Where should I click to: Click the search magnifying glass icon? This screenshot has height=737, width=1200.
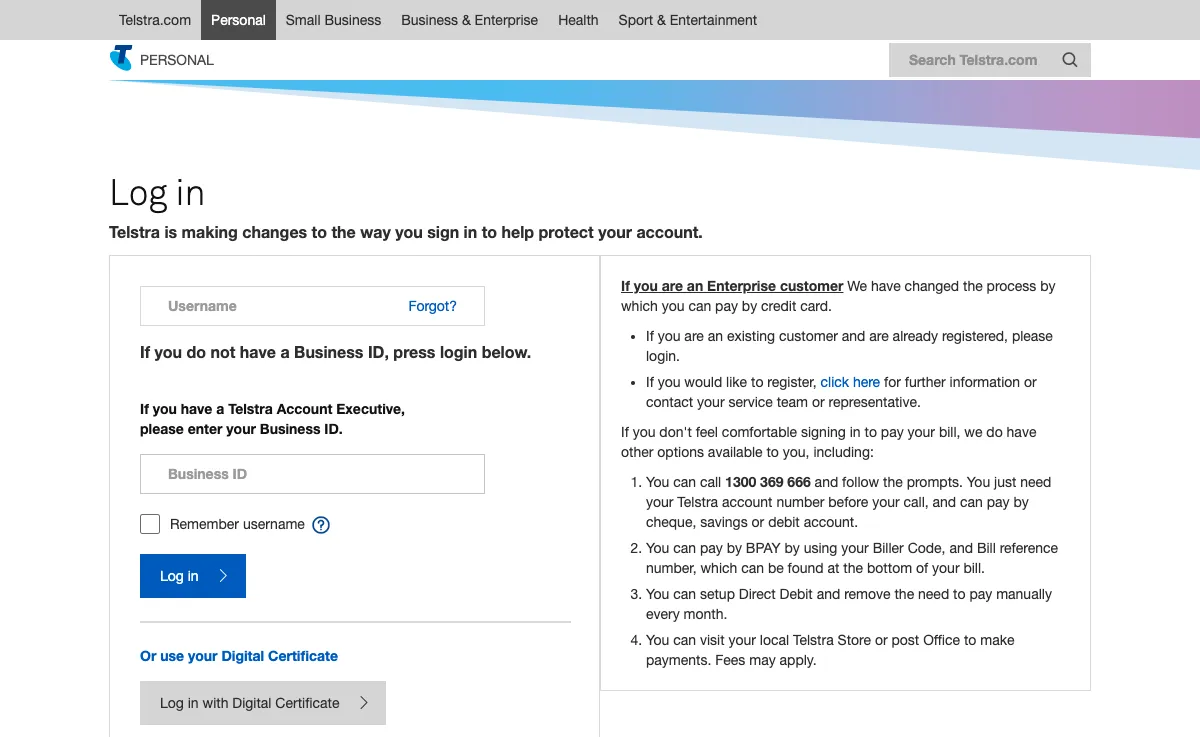(1069, 59)
